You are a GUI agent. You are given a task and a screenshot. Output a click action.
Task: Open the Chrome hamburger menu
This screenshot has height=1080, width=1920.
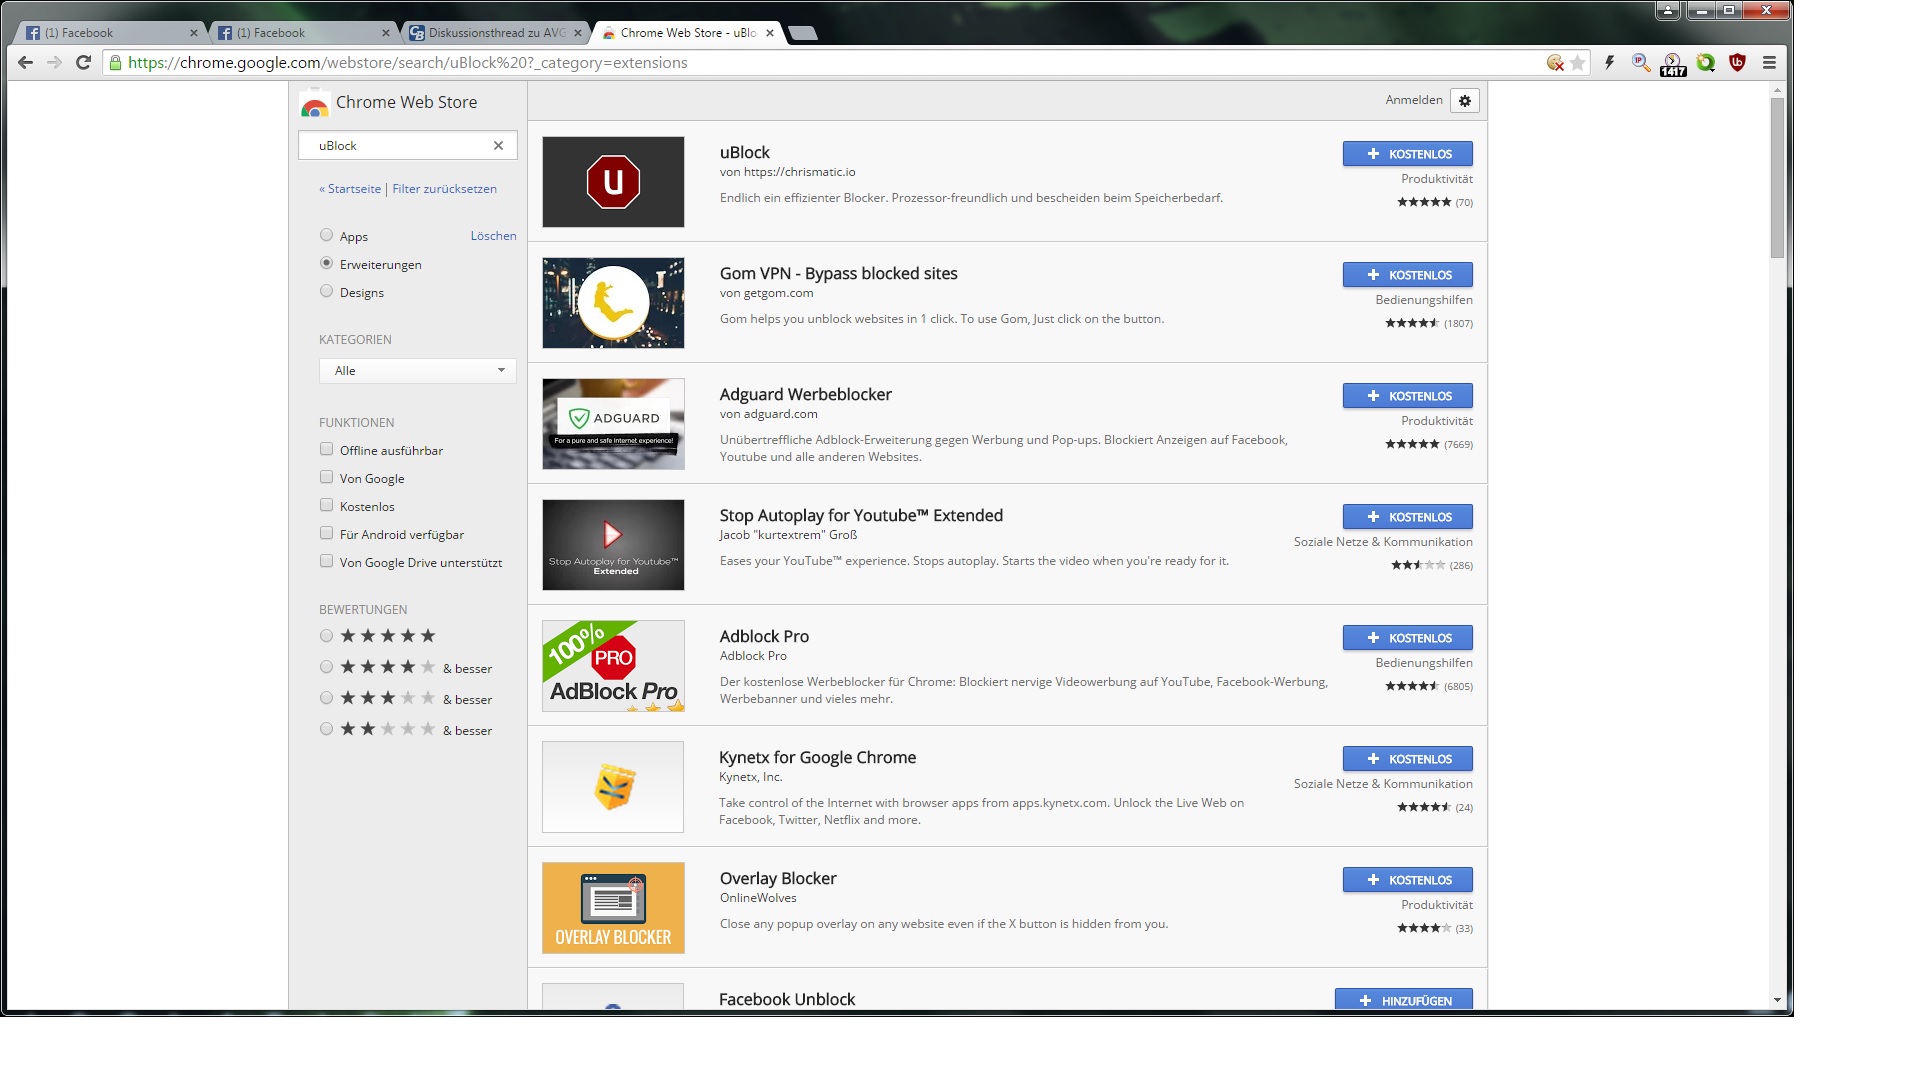[x=1769, y=63]
